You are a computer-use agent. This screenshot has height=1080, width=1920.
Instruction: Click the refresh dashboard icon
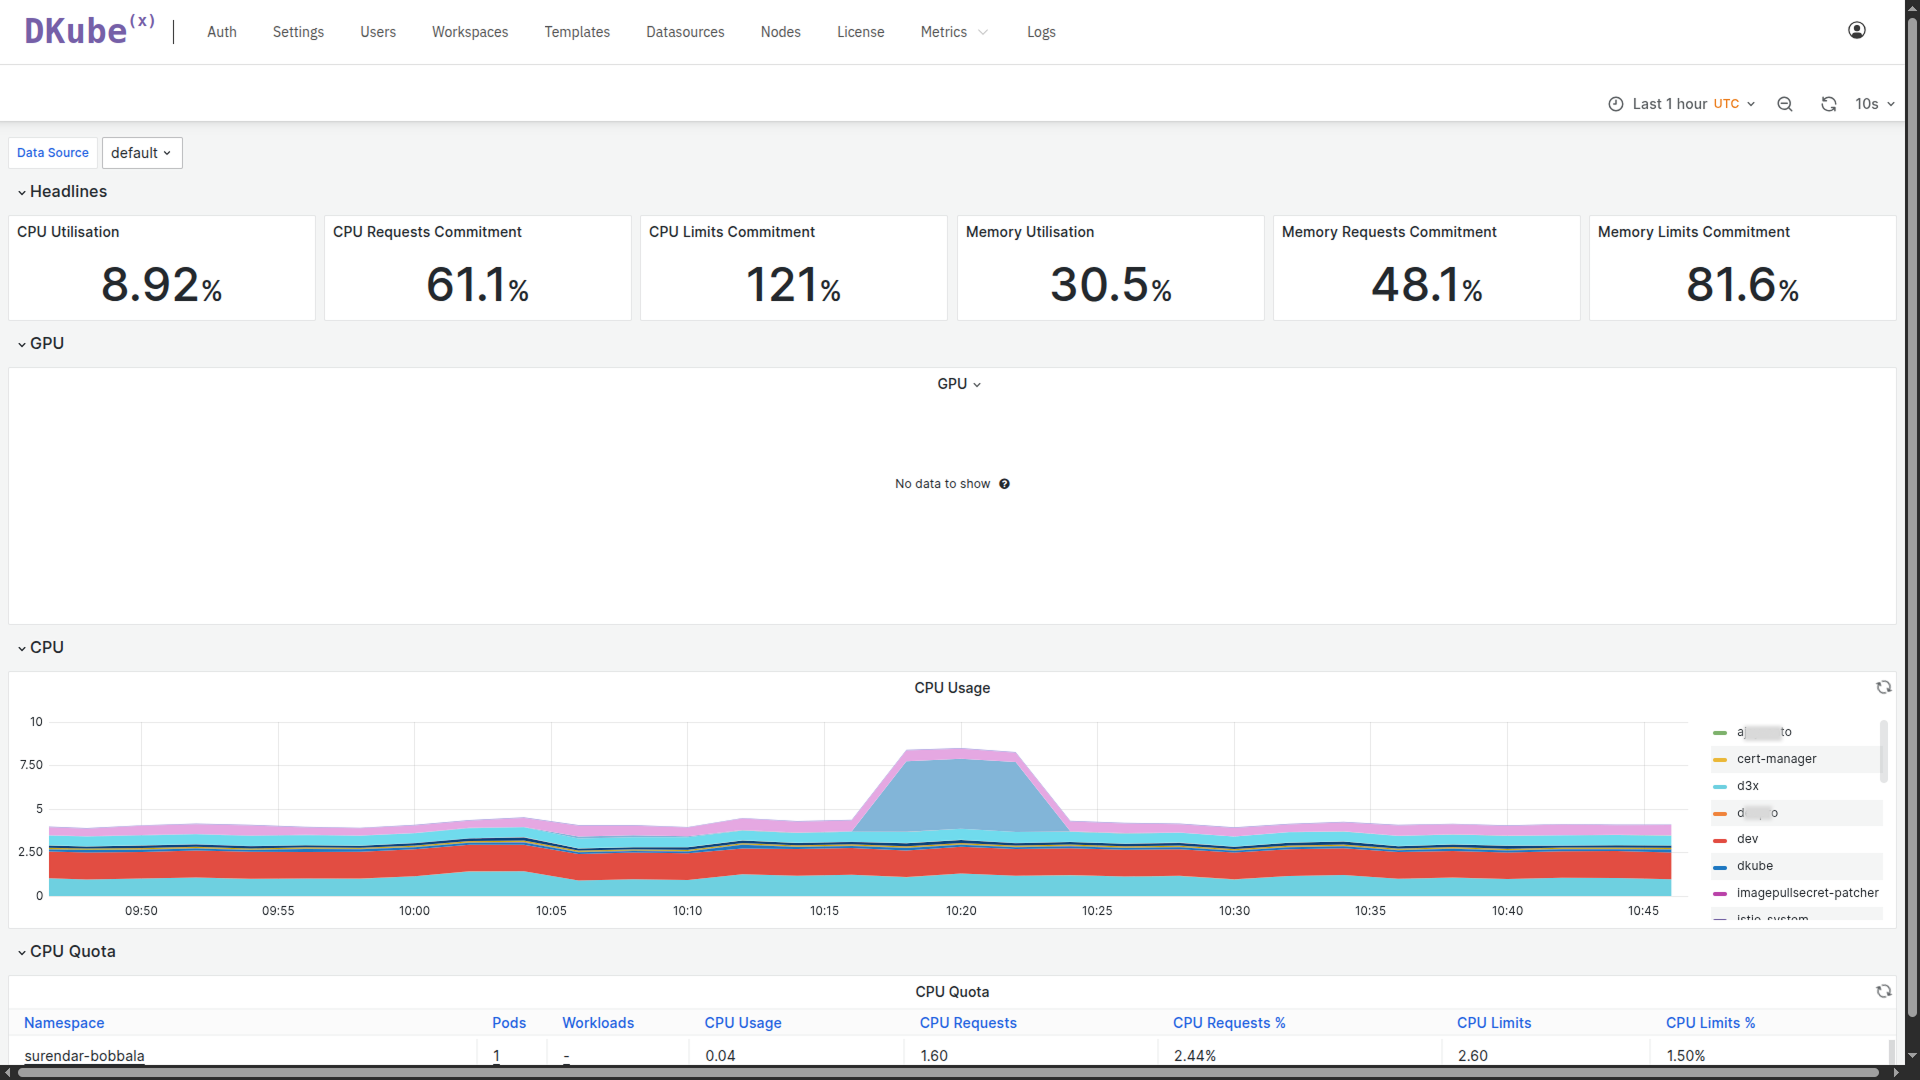pyautogui.click(x=1828, y=104)
